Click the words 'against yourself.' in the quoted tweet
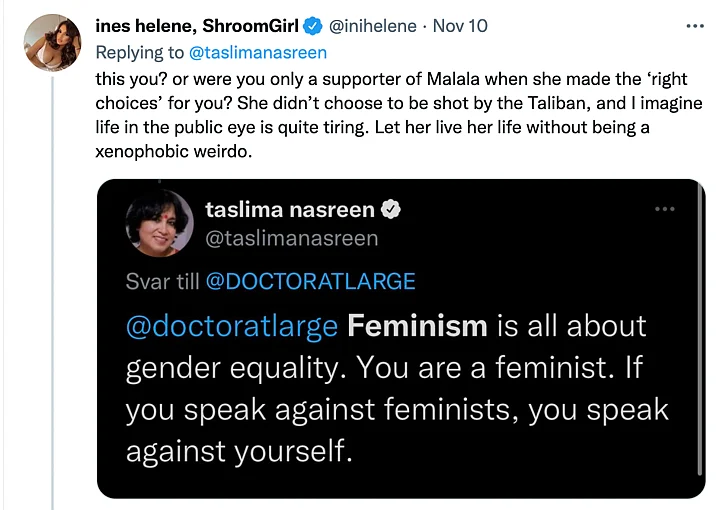Viewport: 720px width, 510px height. click(240, 452)
